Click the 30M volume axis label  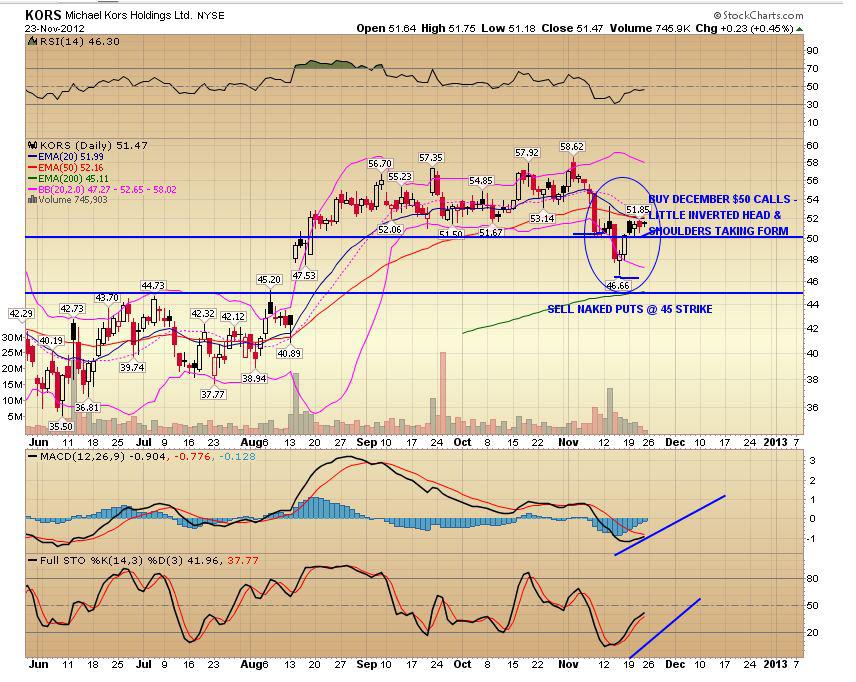(x=12, y=337)
